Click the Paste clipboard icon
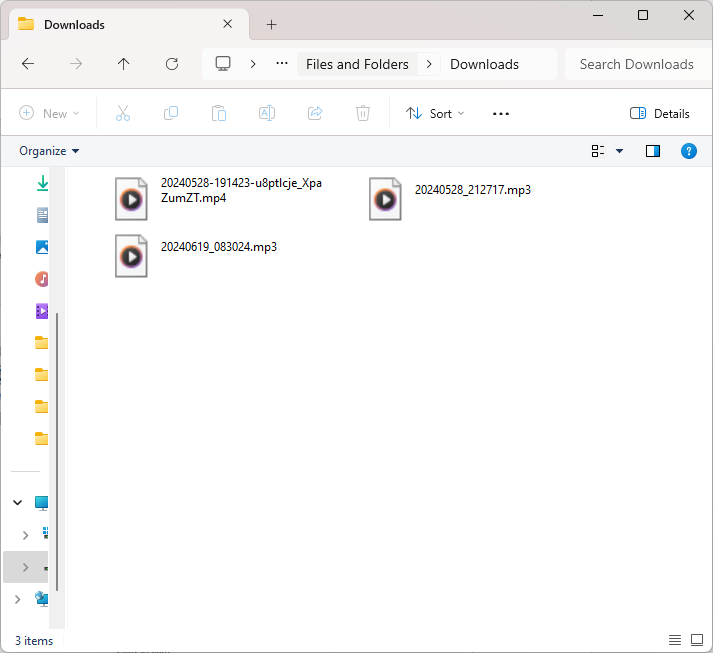This screenshot has height=653, width=713. (219, 113)
